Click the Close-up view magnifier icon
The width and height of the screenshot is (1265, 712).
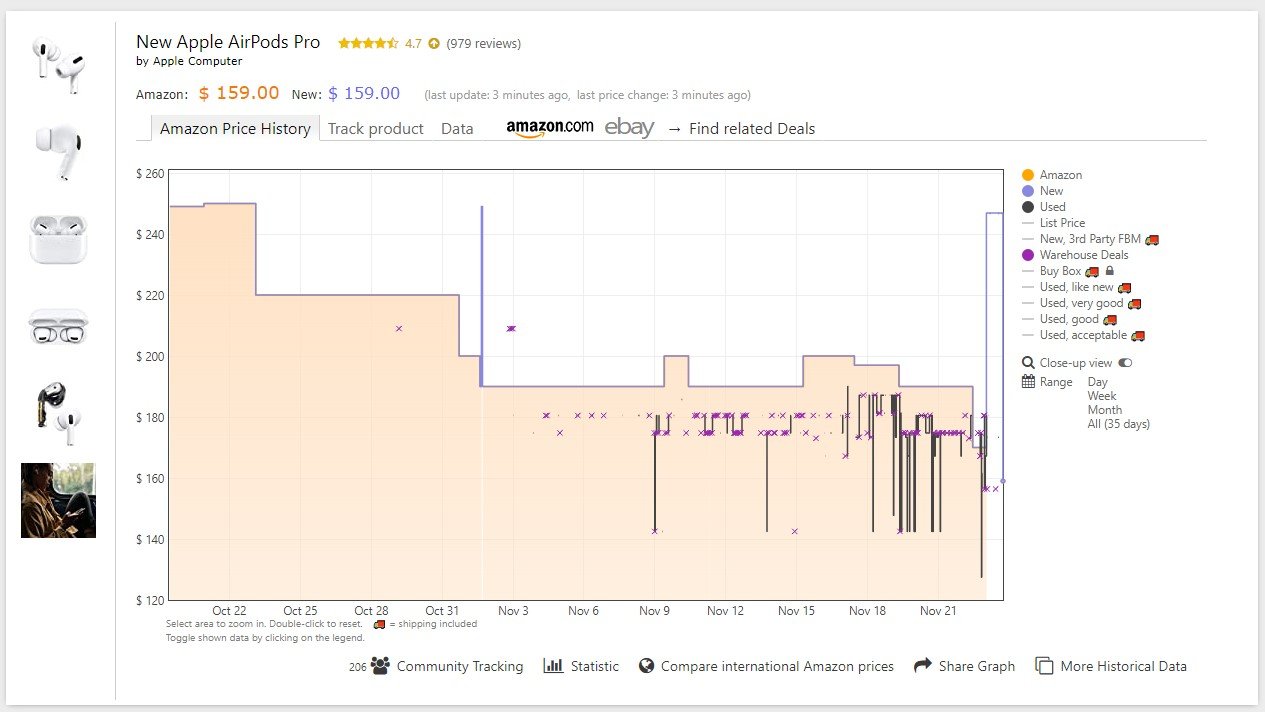point(1028,363)
